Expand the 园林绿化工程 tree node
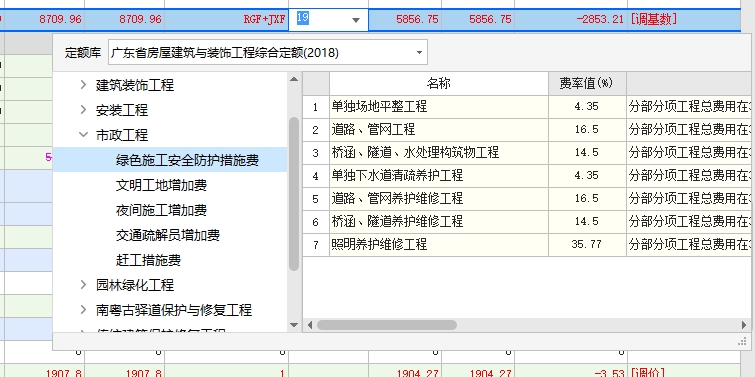Viewport: 755px width, 377px height. pyautogui.click(x=84, y=285)
